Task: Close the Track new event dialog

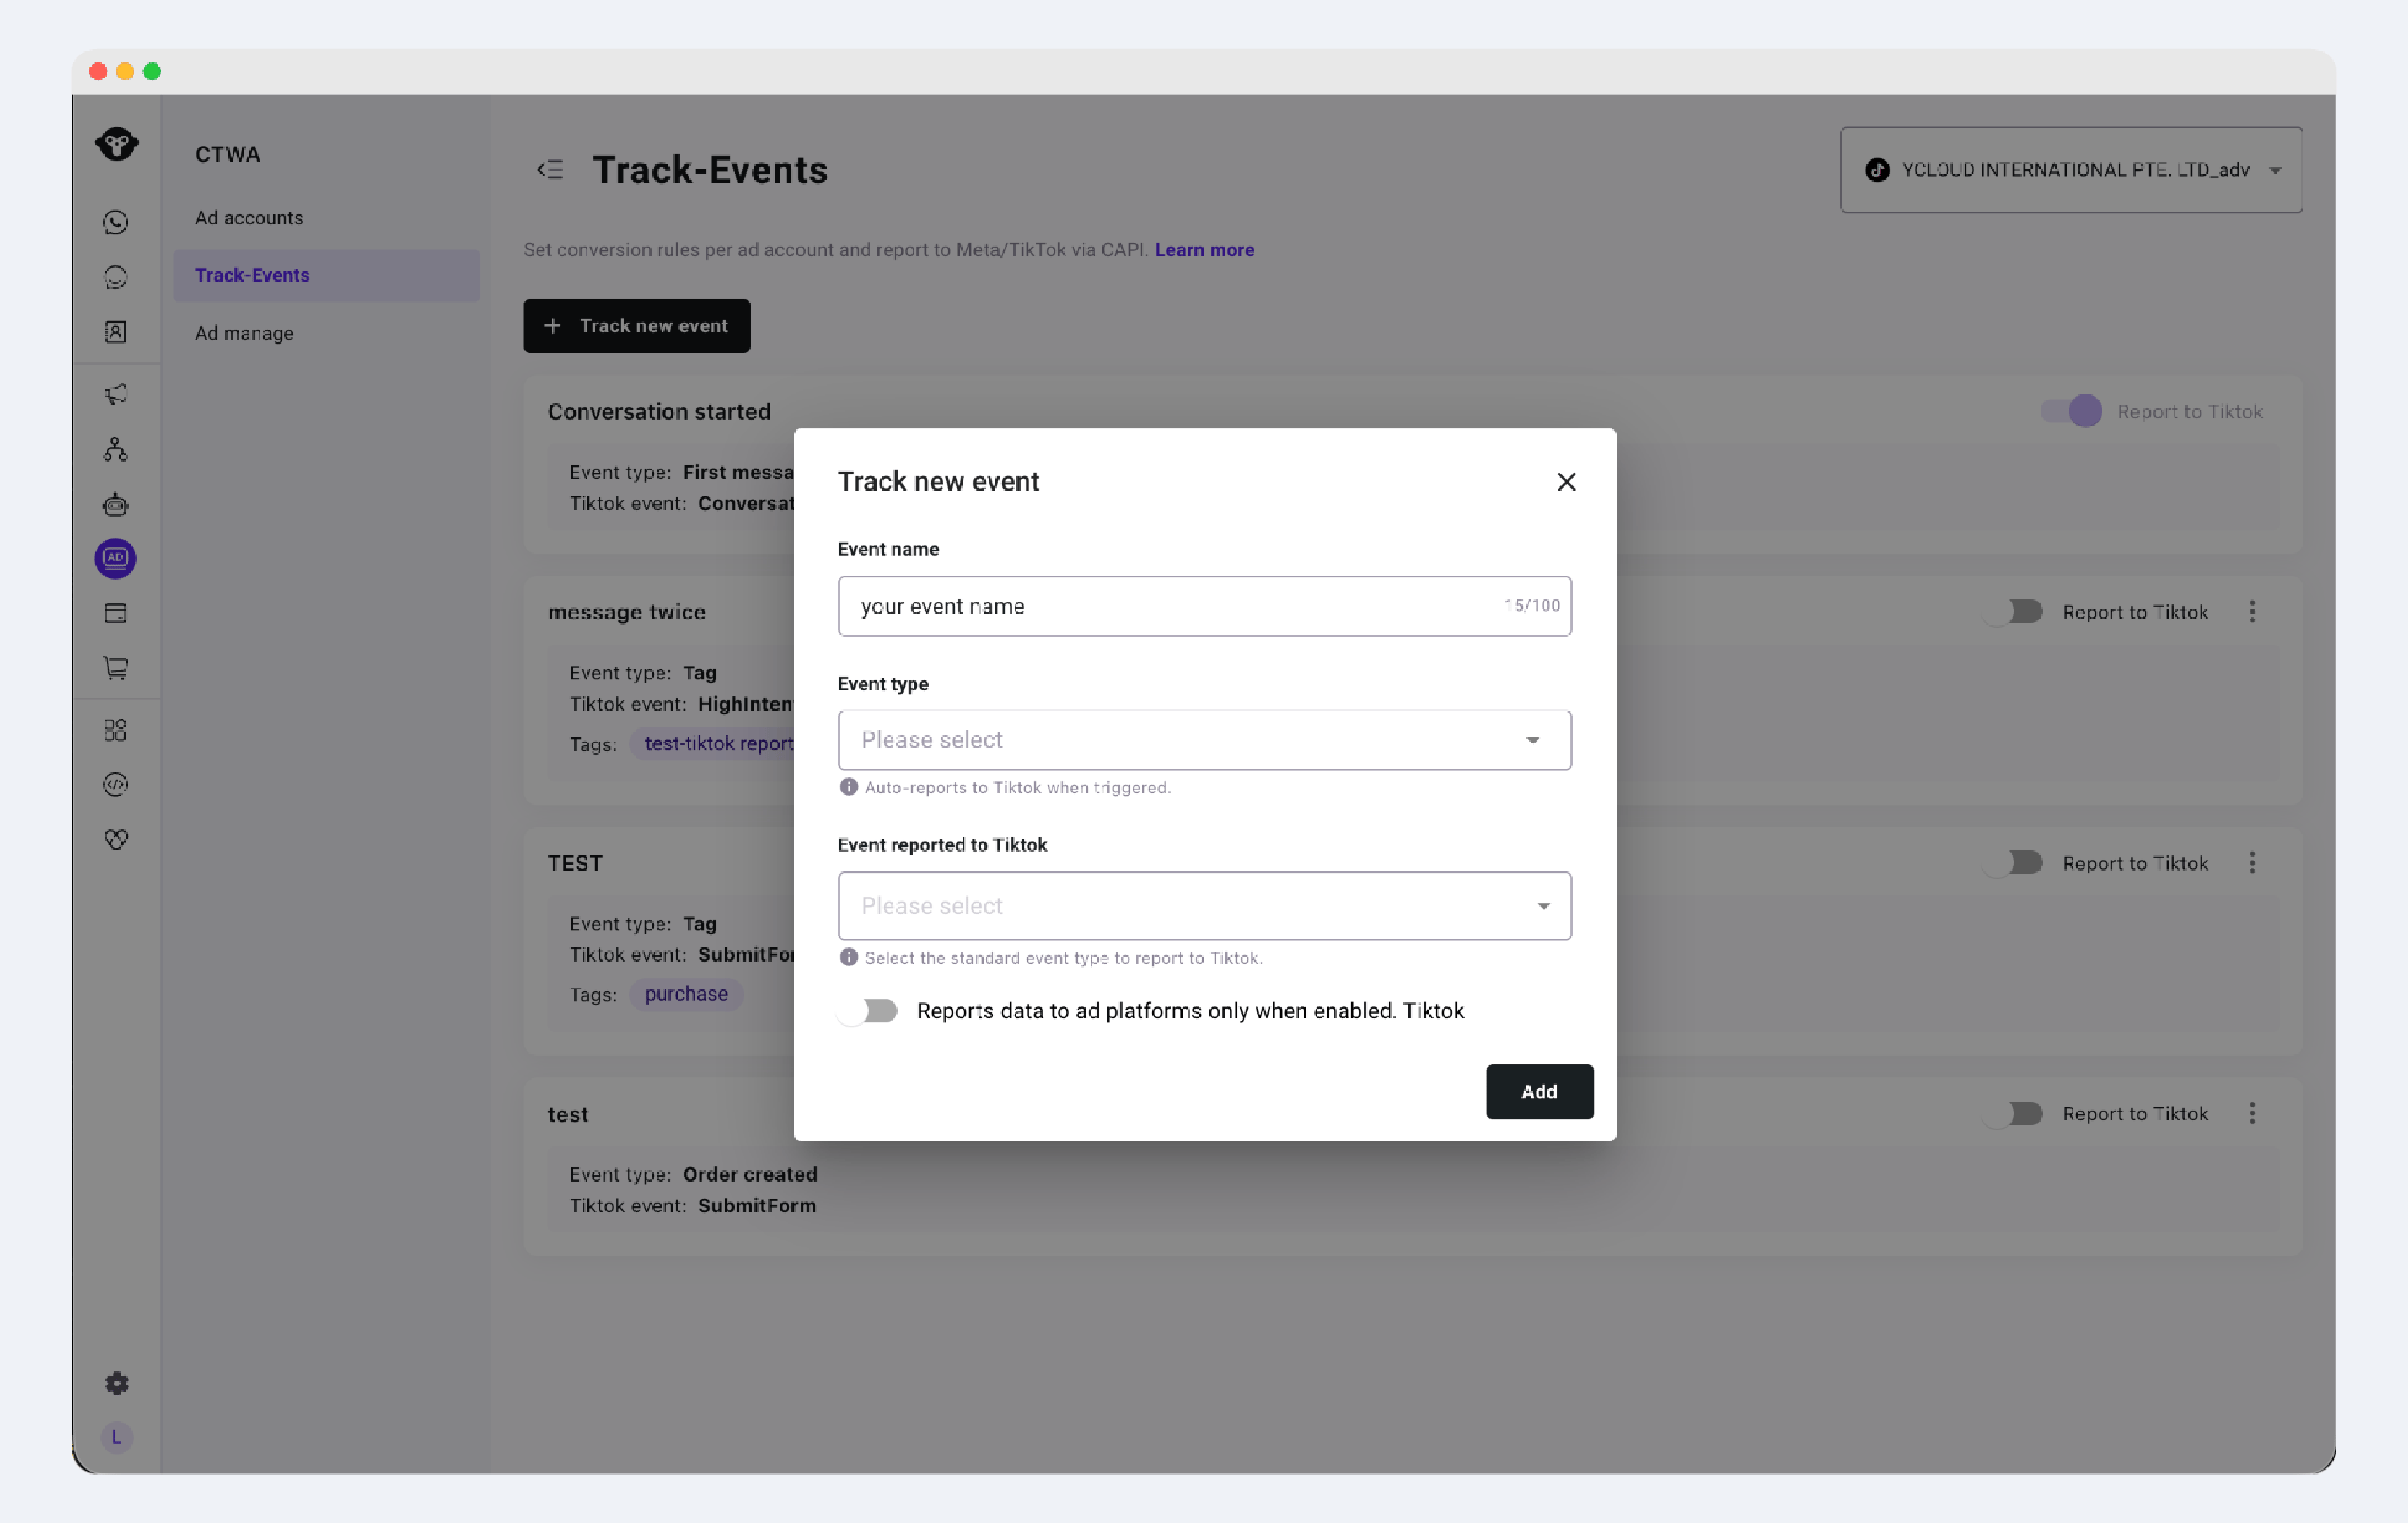Action: point(1566,482)
